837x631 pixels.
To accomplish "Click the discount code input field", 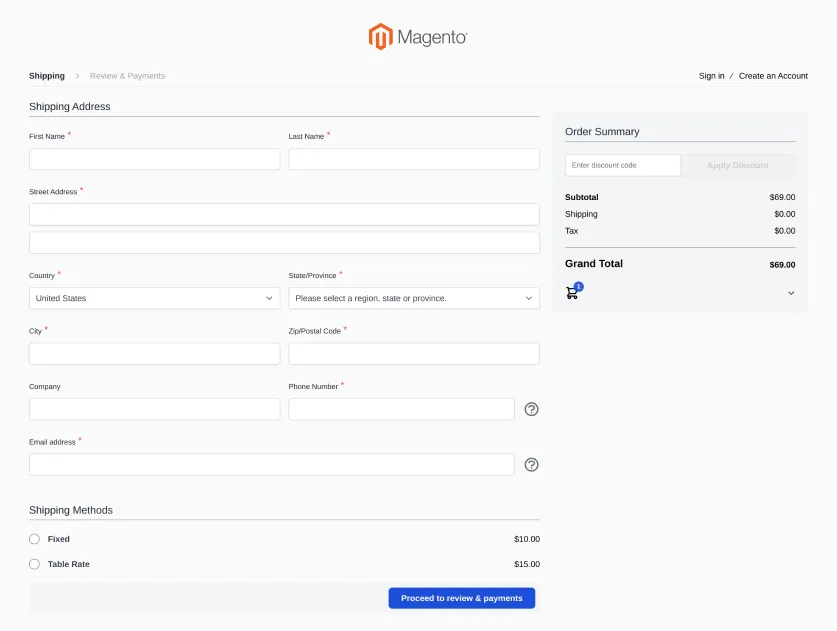I will pyautogui.click(x=622, y=165).
